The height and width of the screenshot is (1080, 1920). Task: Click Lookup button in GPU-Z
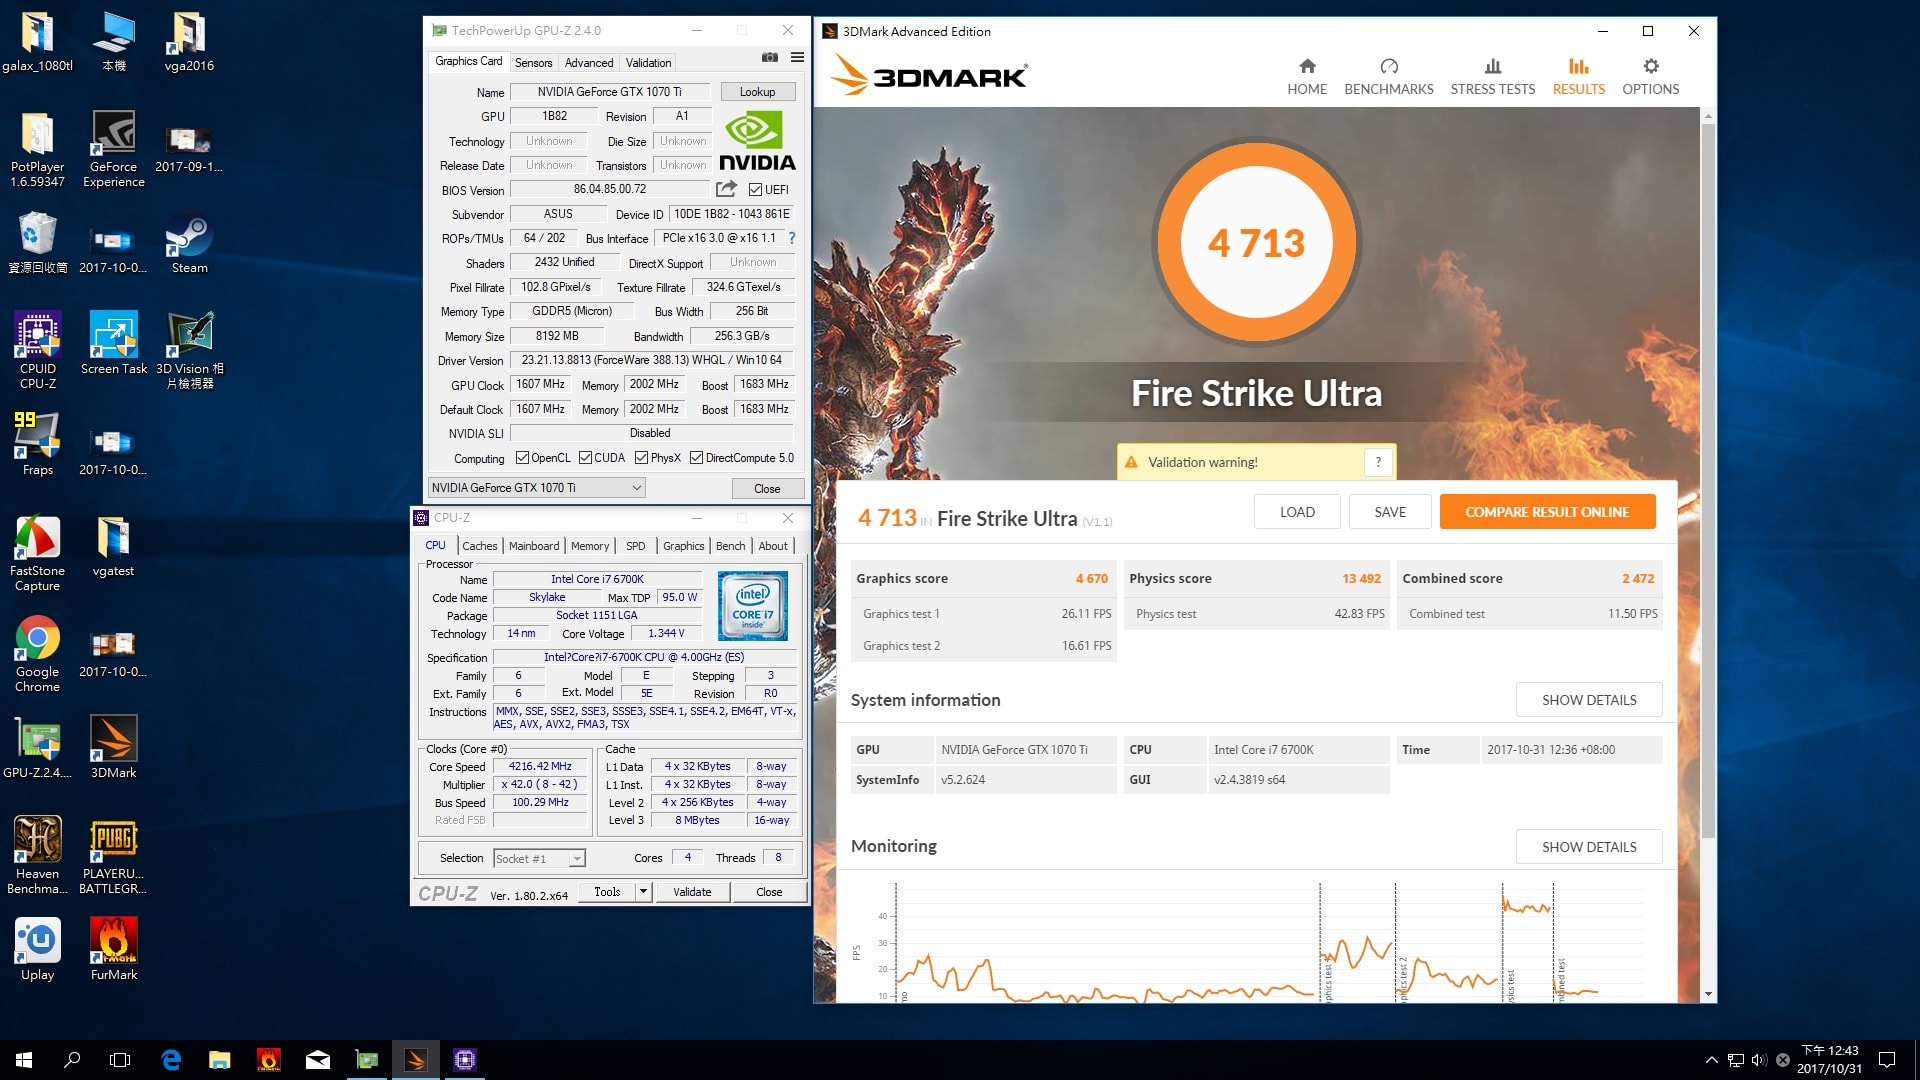coord(757,92)
